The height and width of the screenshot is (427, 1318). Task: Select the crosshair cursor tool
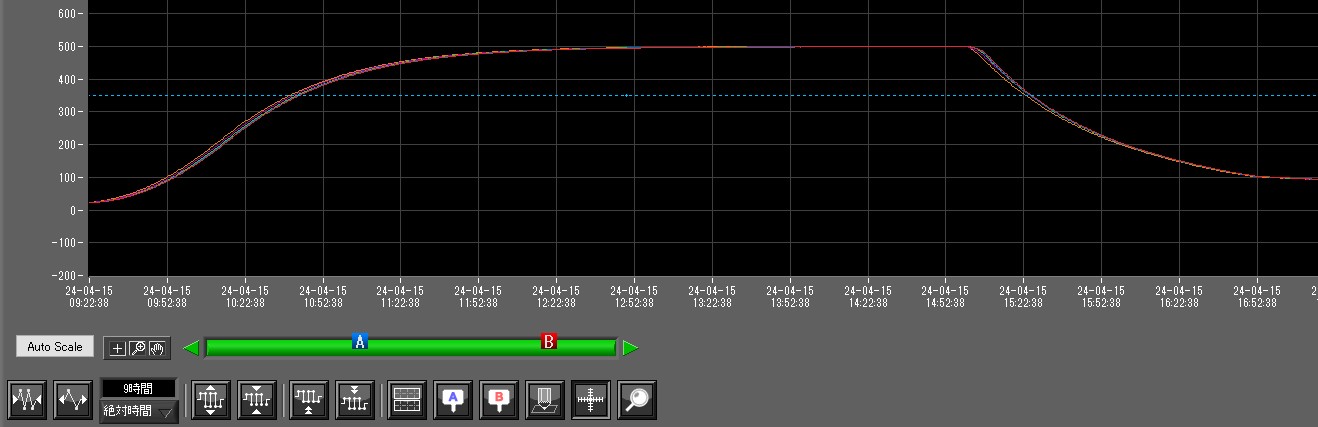click(117, 348)
